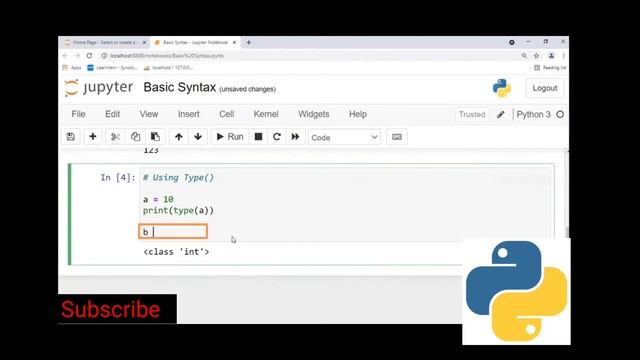Open the Help menu
The image size is (640, 360).
pos(358,114)
